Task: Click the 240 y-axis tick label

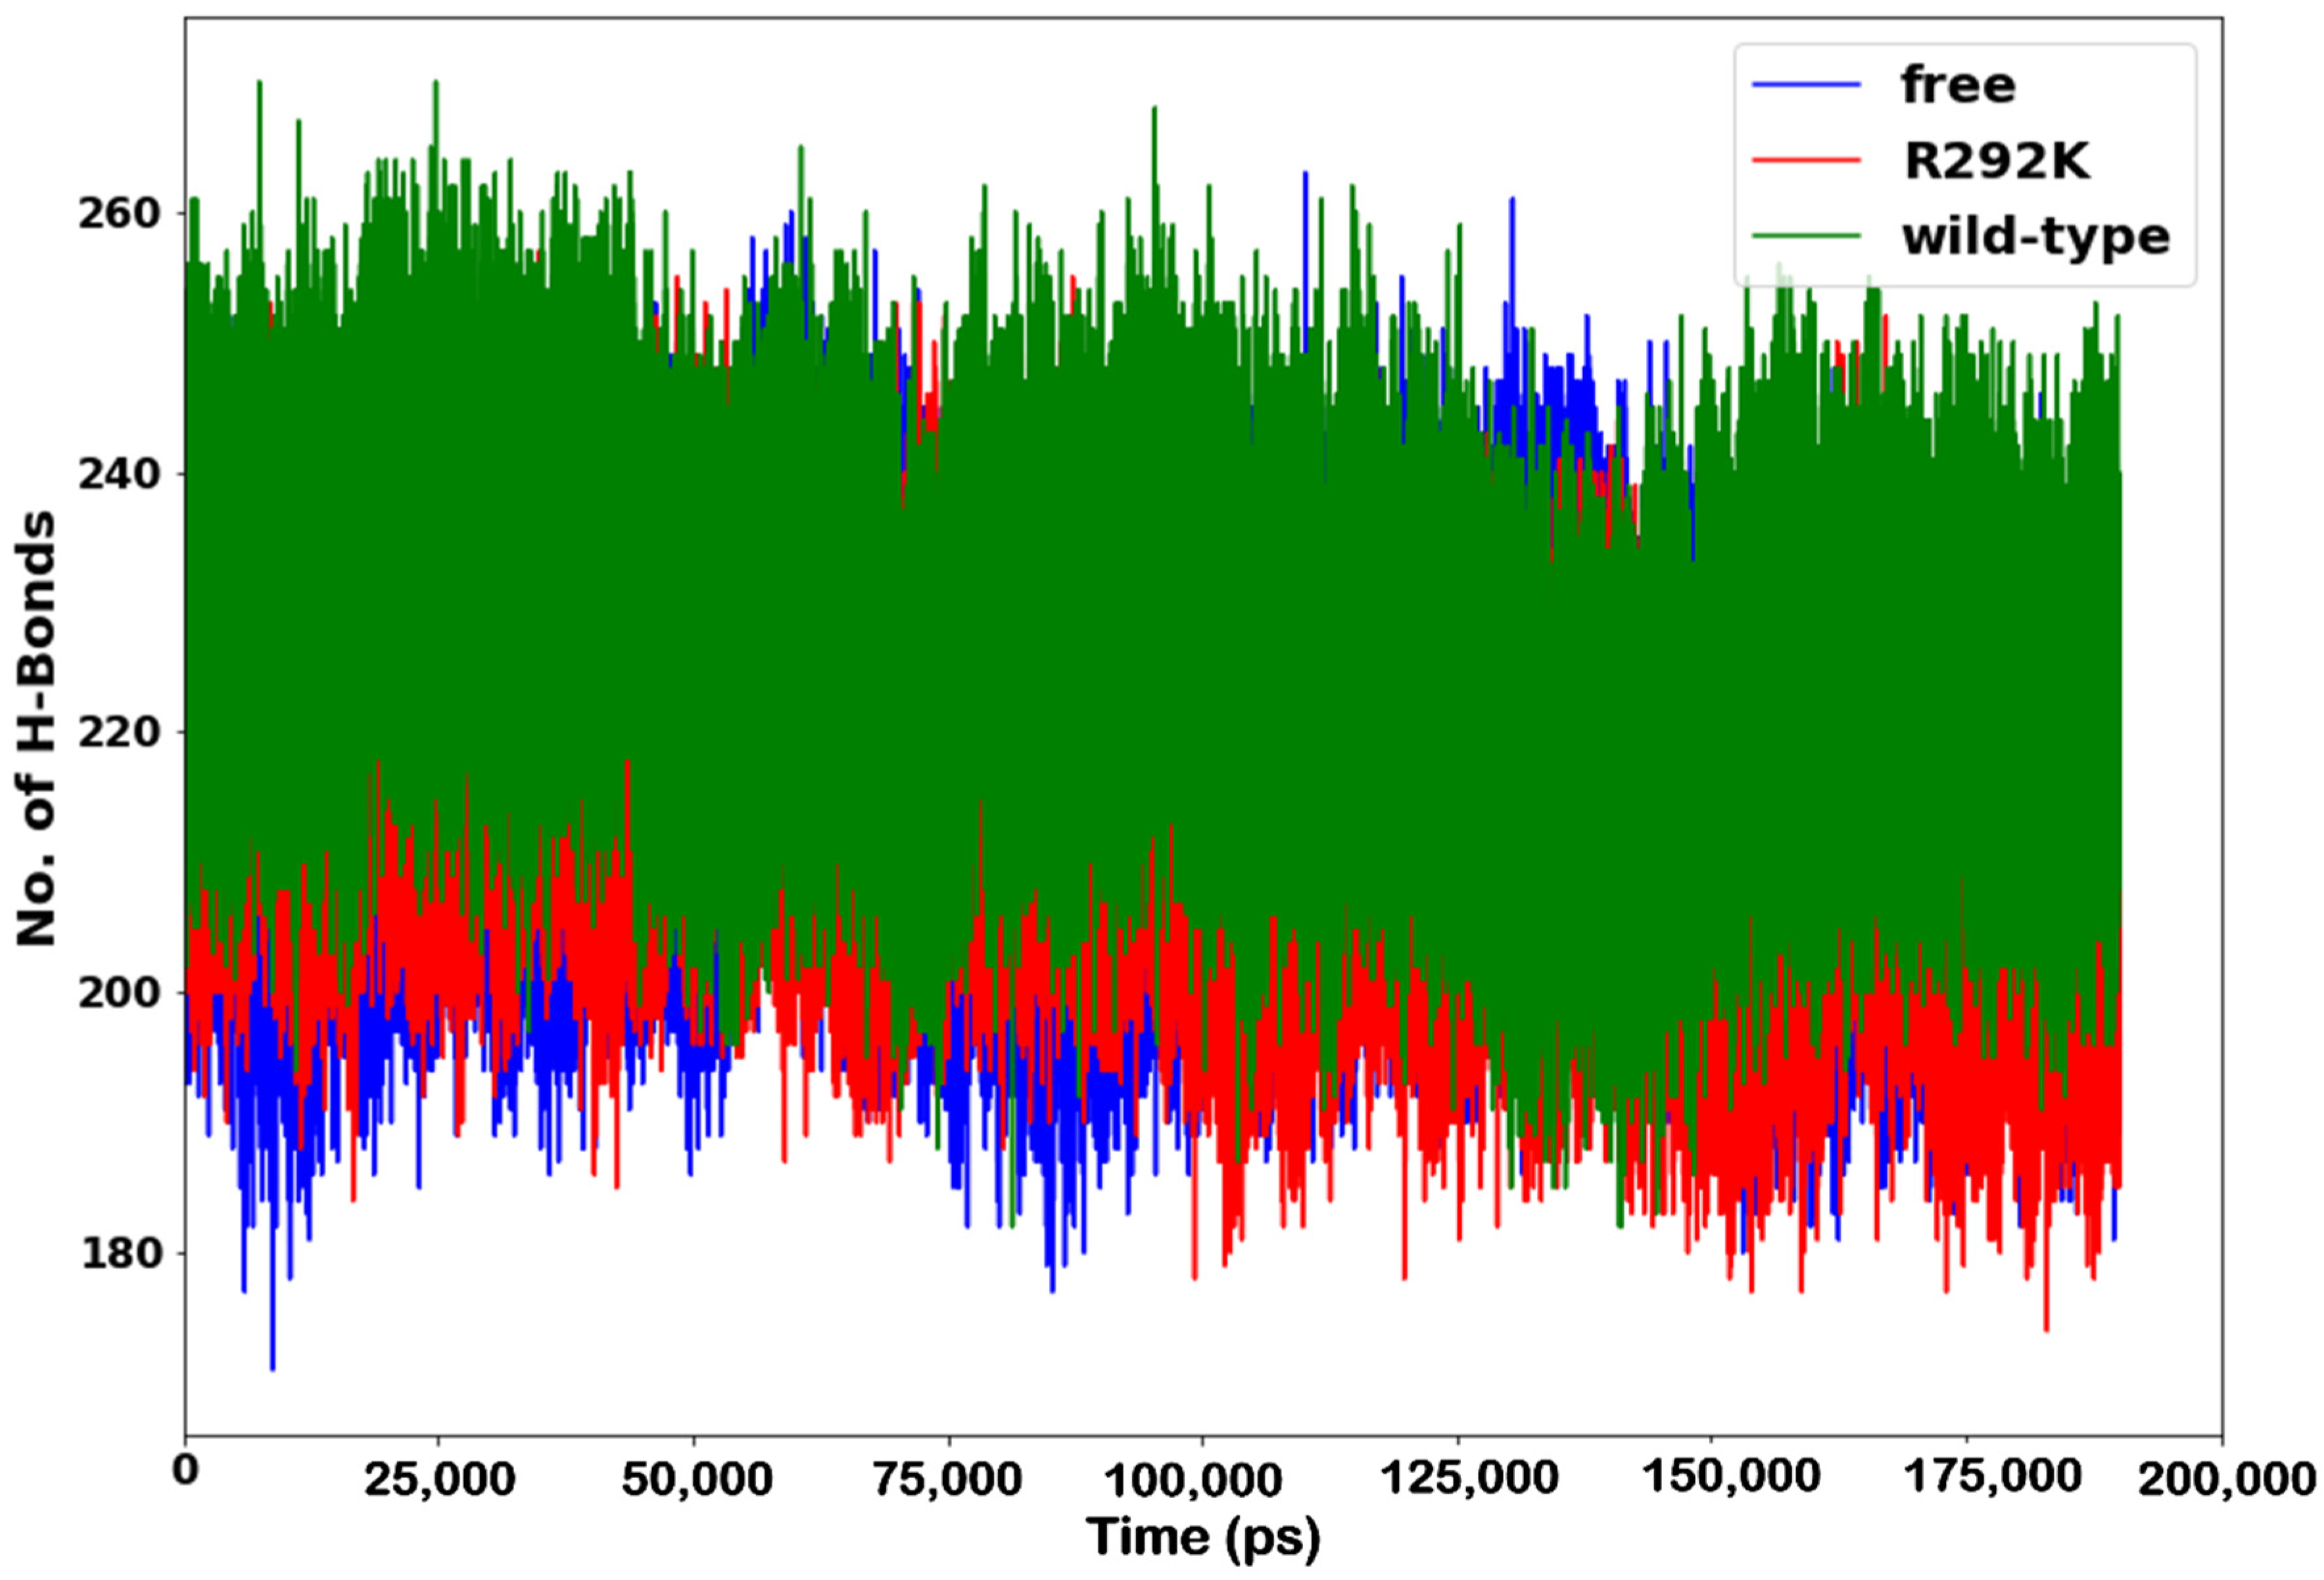Action: coord(119,473)
